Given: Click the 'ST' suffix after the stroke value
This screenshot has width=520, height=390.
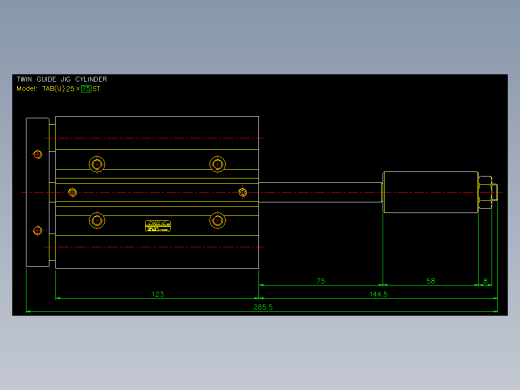Looking at the screenshot, I should tap(96, 89).
